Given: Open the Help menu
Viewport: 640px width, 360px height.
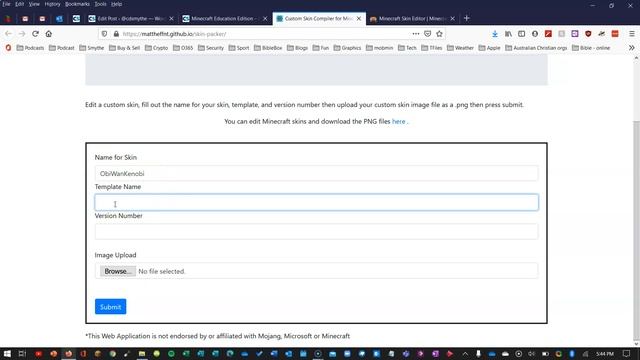Looking at the screenshot, I should point(116,4).
